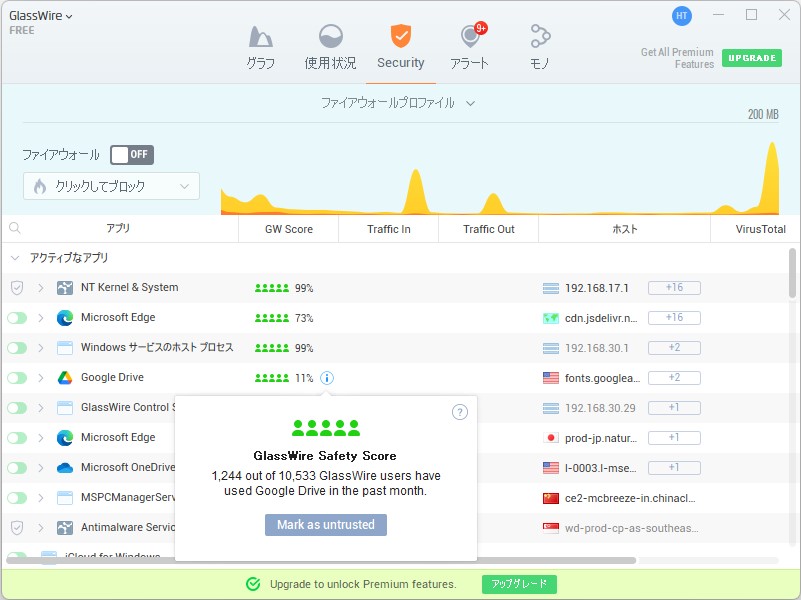The width and height of the screenshot is (801, 600).
Task: Click the Windows サービスのホスト プロセス icon
Action: (65, 348)
